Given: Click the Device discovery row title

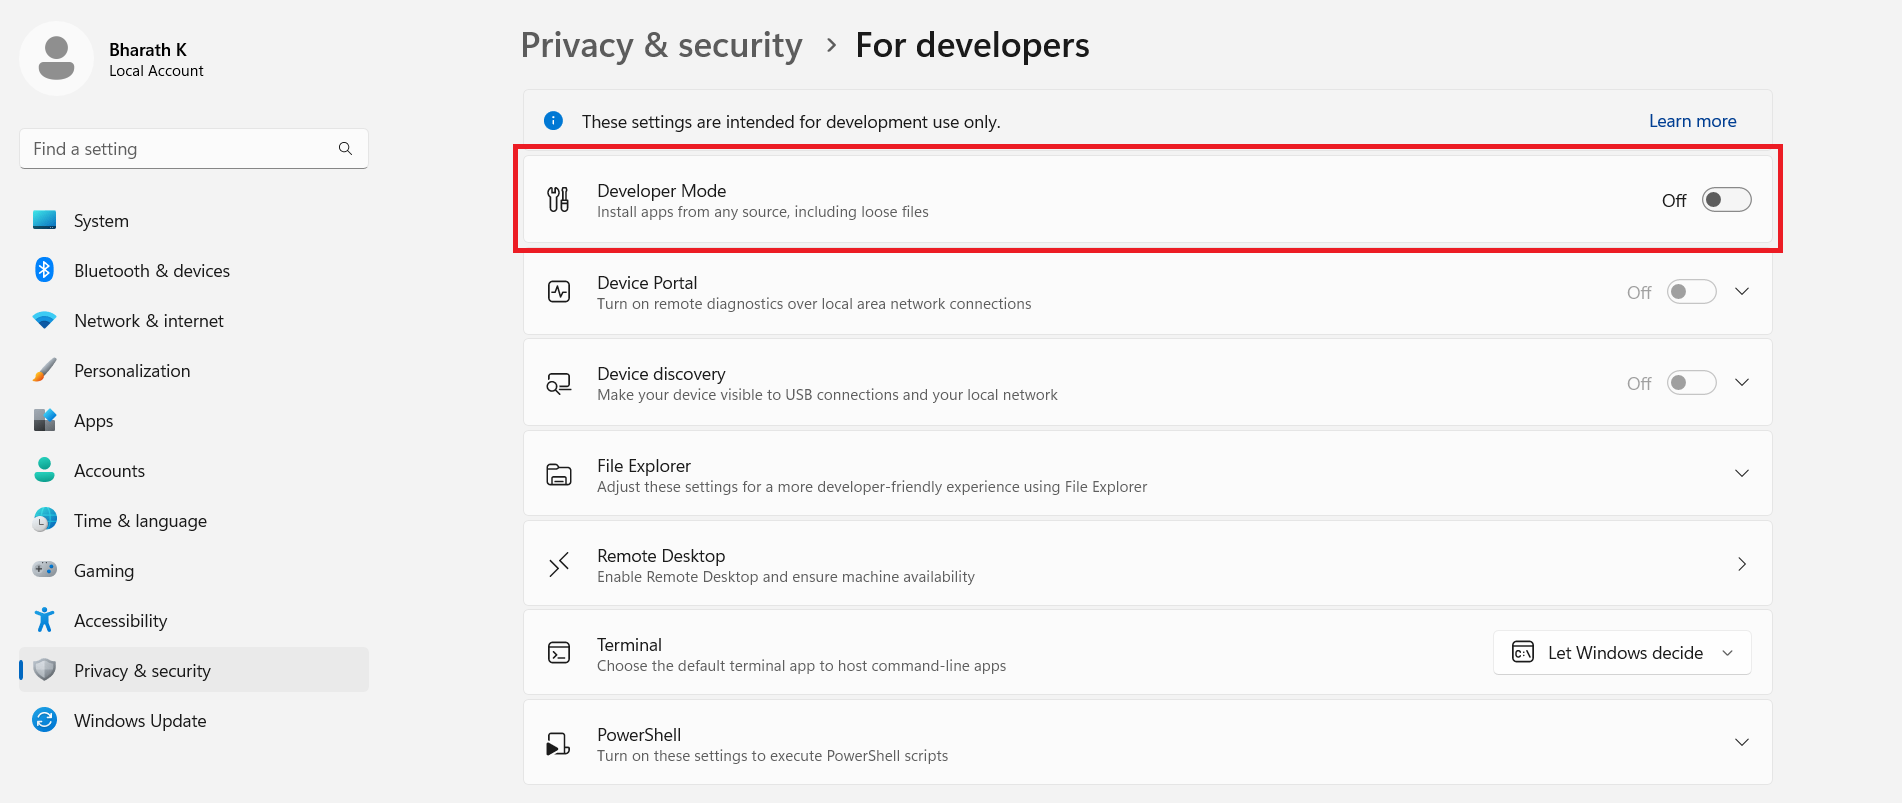Looking at the screenshot, I should tap(661, 373).
